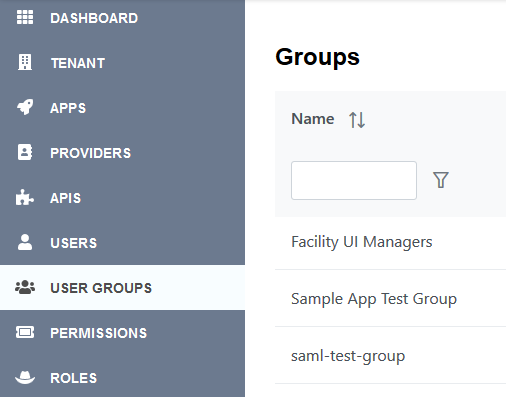Click the User Groups people icon

[x=25, y=287]
